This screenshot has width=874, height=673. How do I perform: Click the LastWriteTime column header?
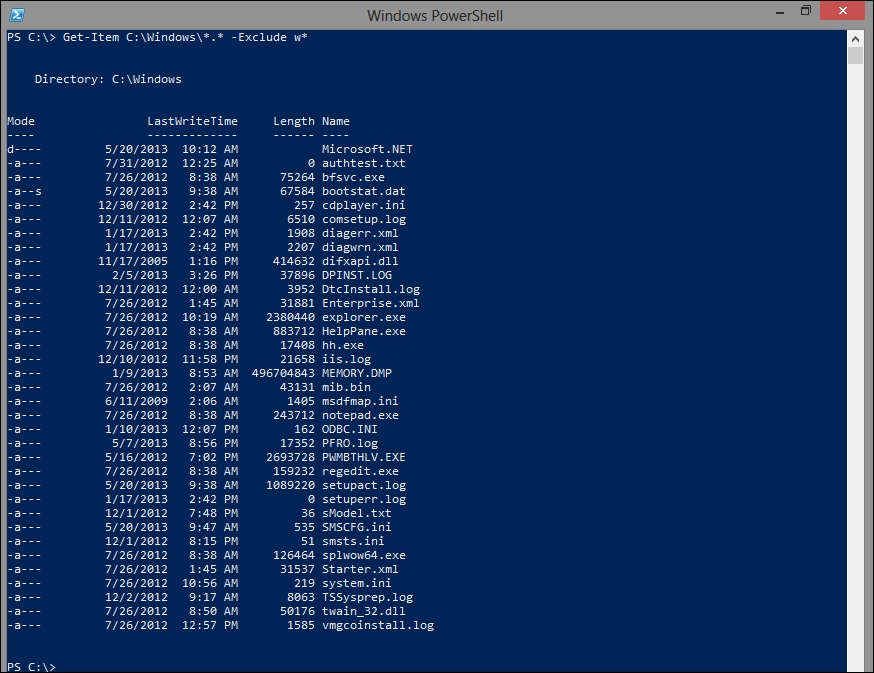click(x=192, y=121)
